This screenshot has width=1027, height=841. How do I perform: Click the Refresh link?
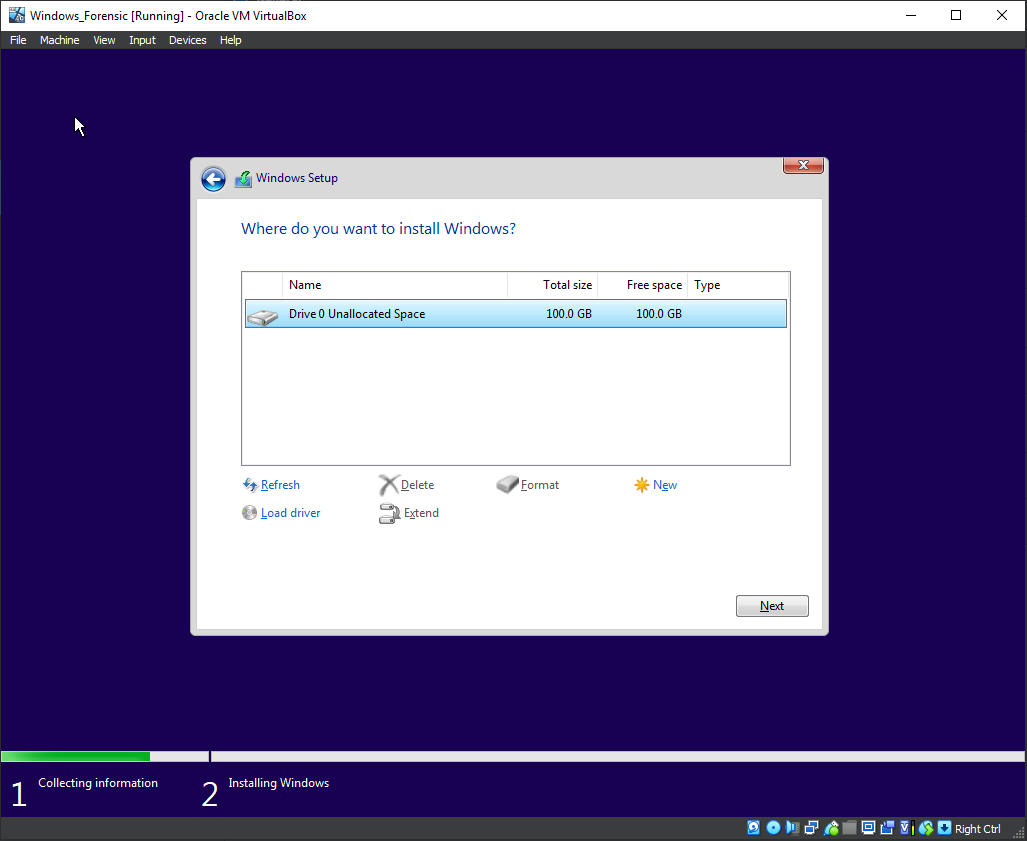click(x=279, y=485)
